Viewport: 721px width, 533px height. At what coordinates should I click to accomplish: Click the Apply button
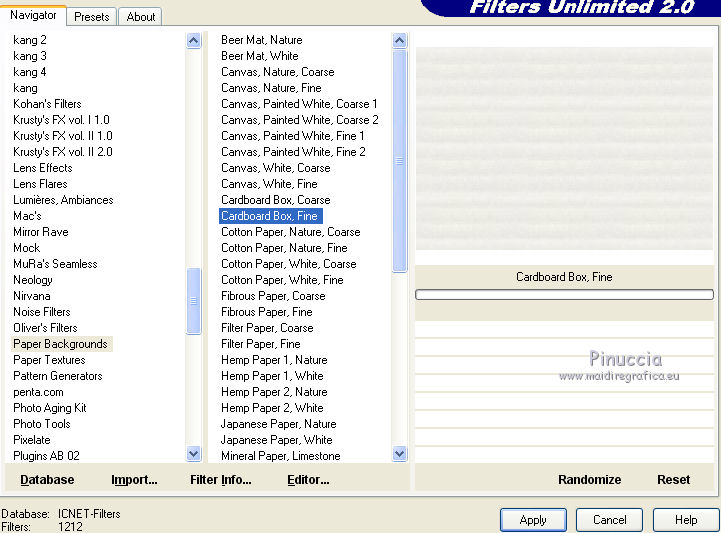(x=533, y=520)
